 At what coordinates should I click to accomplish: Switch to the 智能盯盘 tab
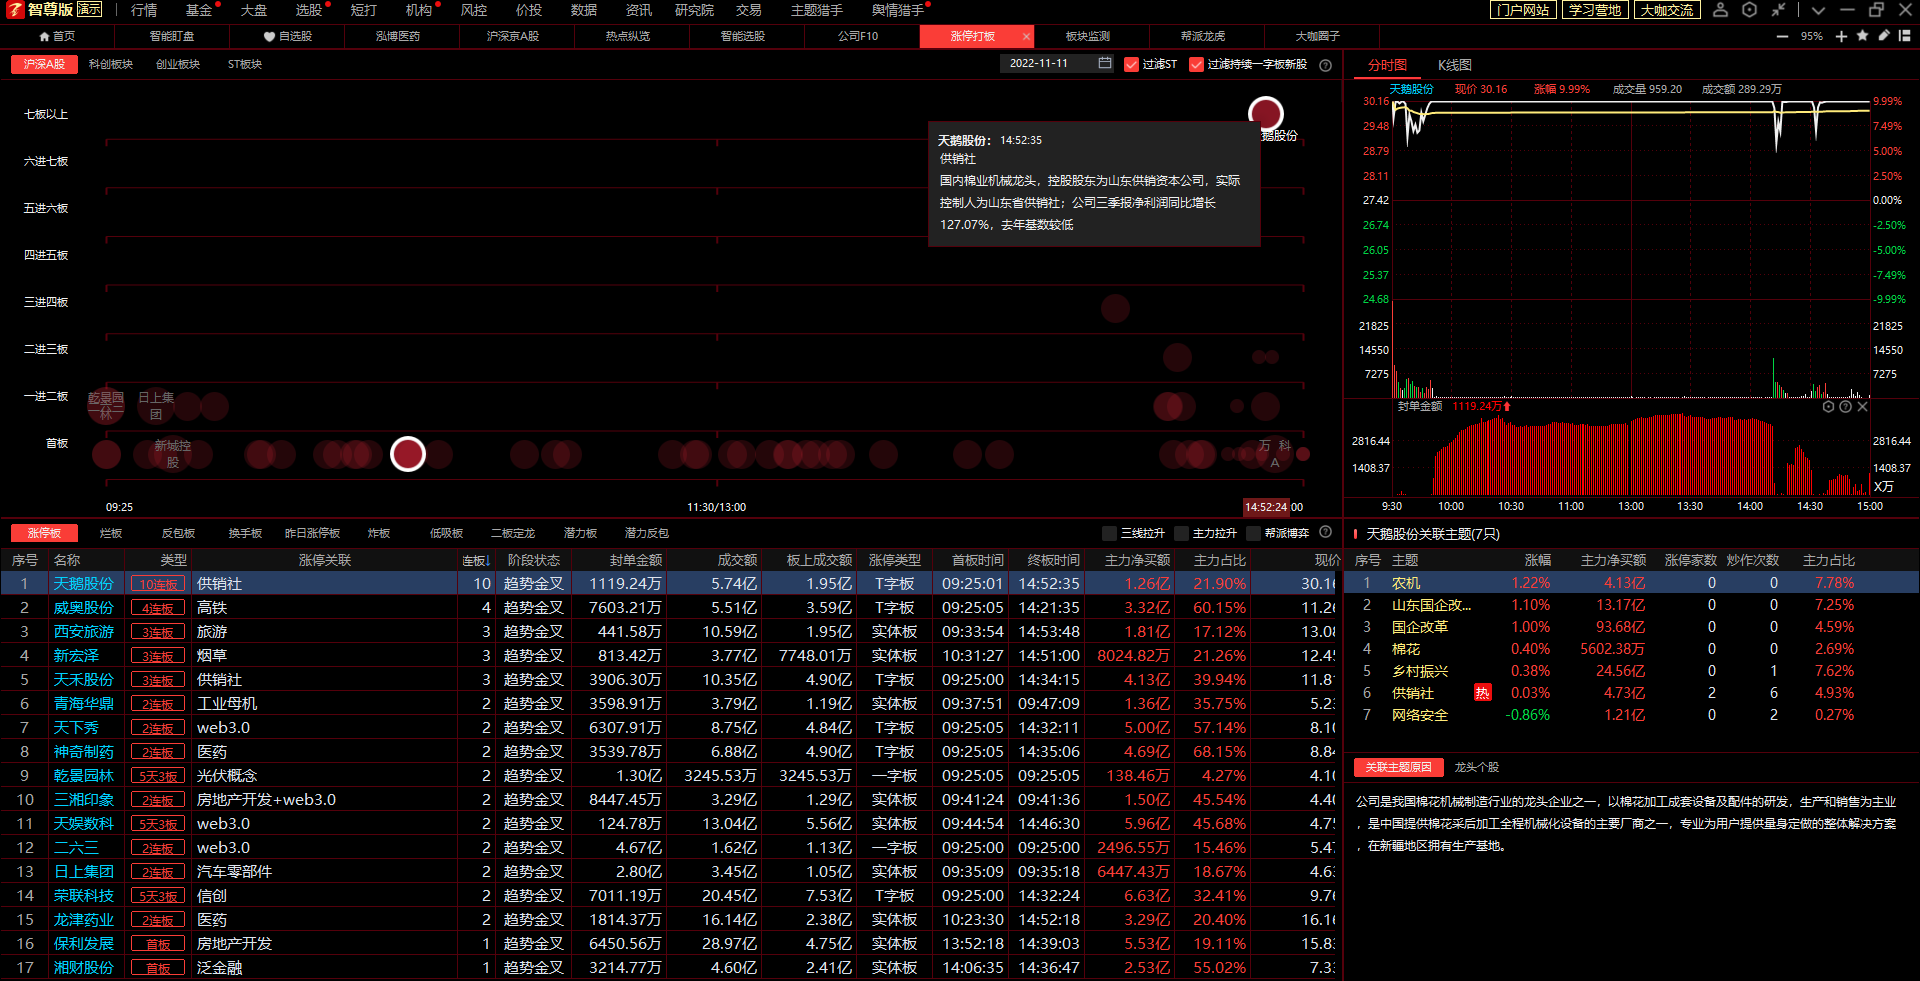(172, 36)
